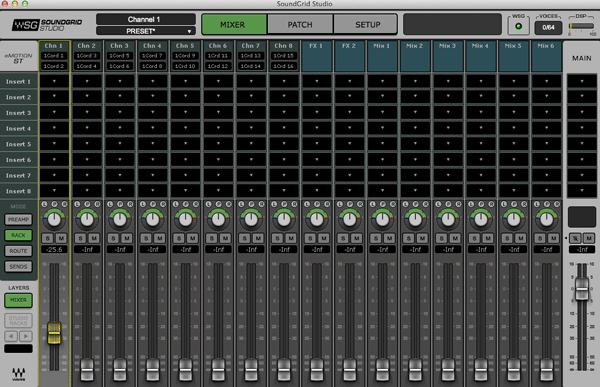Open Insert 1 plugin slot on MAIN
600x387 pixels.
tap(582, 82)
